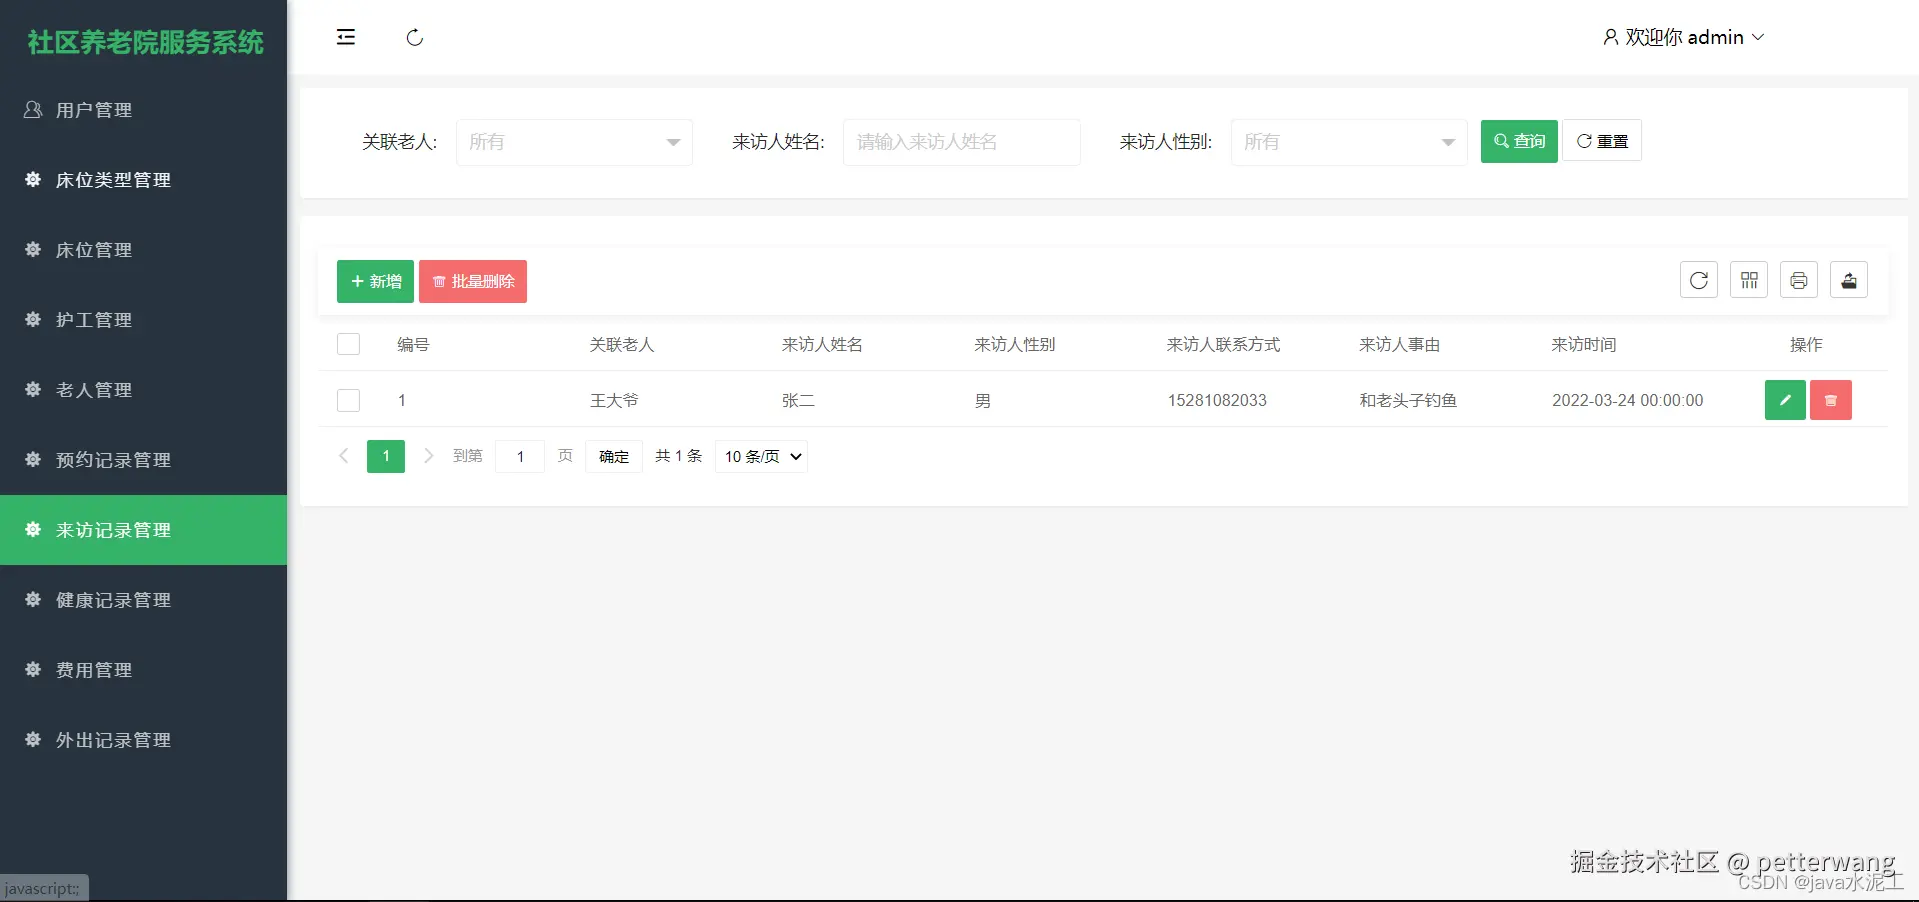The width and height of the screenshot is (1919, 902).
Task: Click the 来访人姓名 input field
Action: 962,142
